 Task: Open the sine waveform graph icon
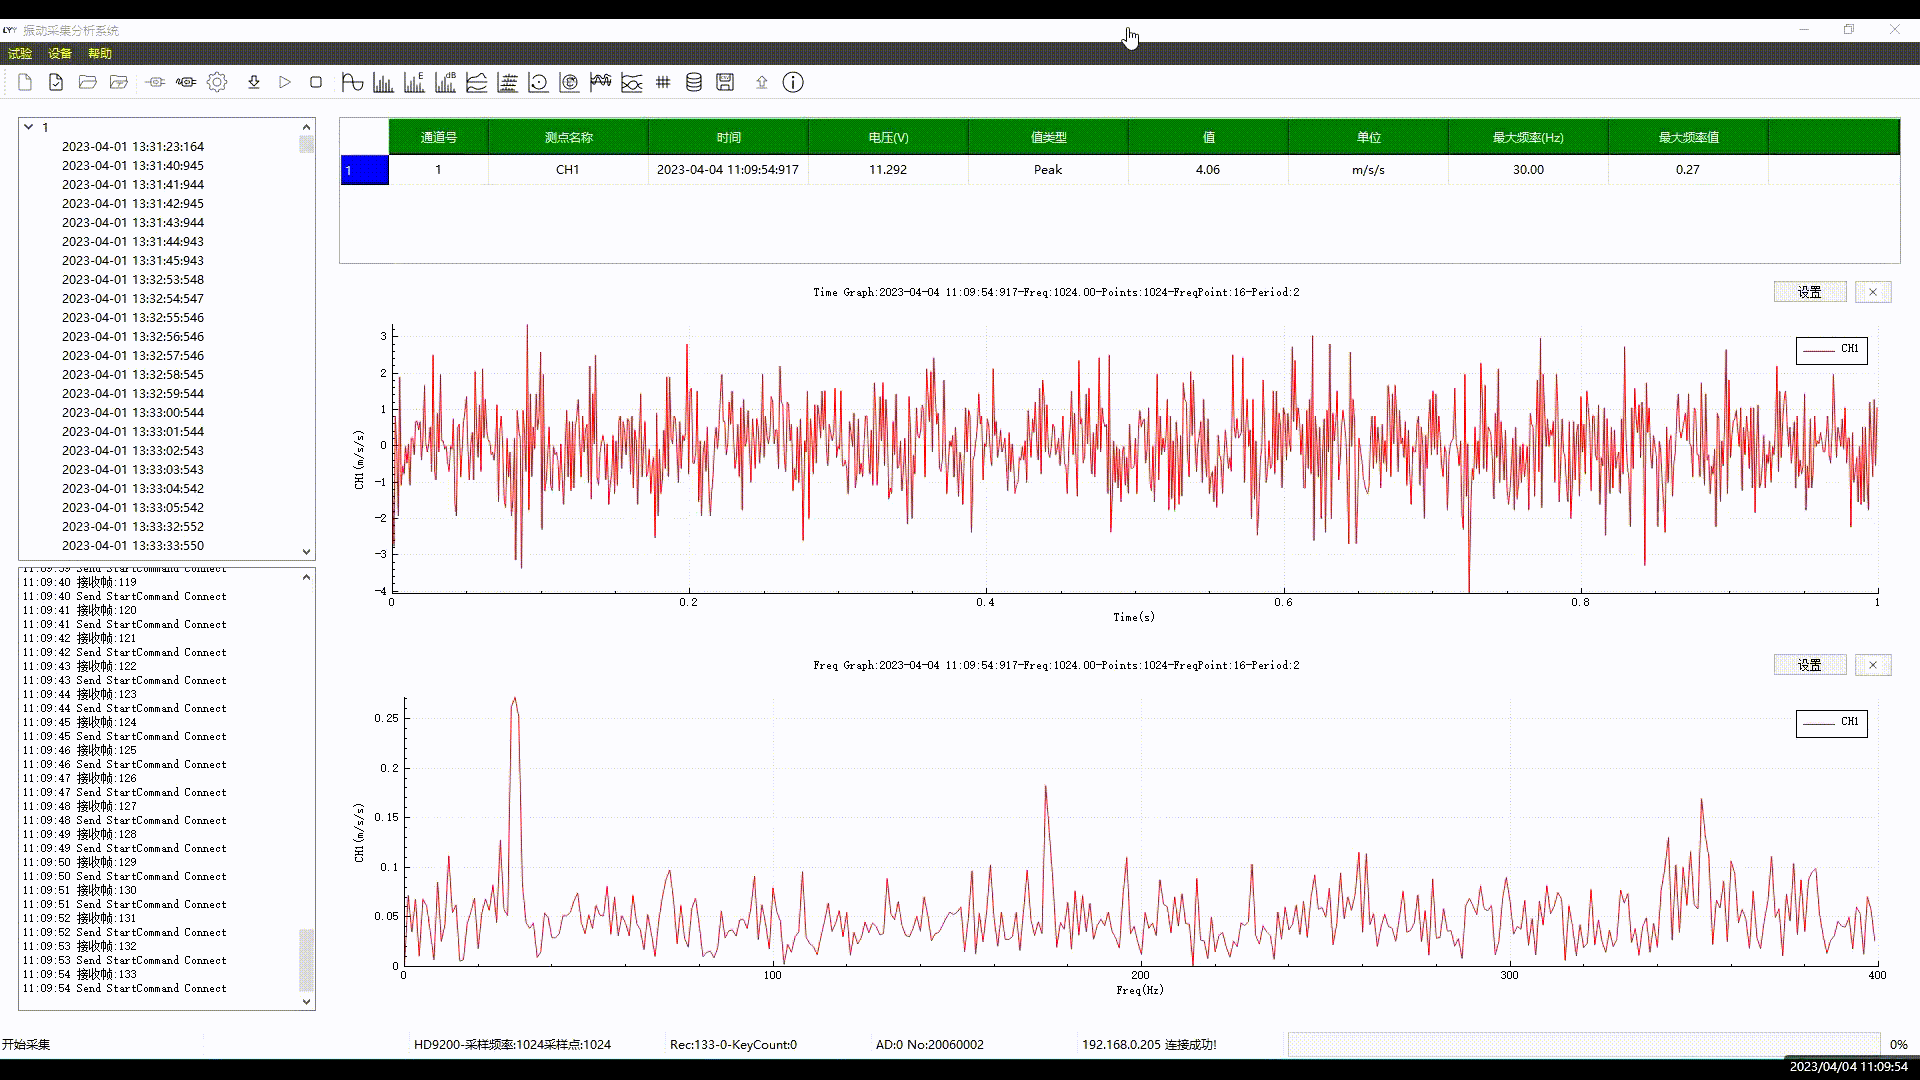coord(352,83)
